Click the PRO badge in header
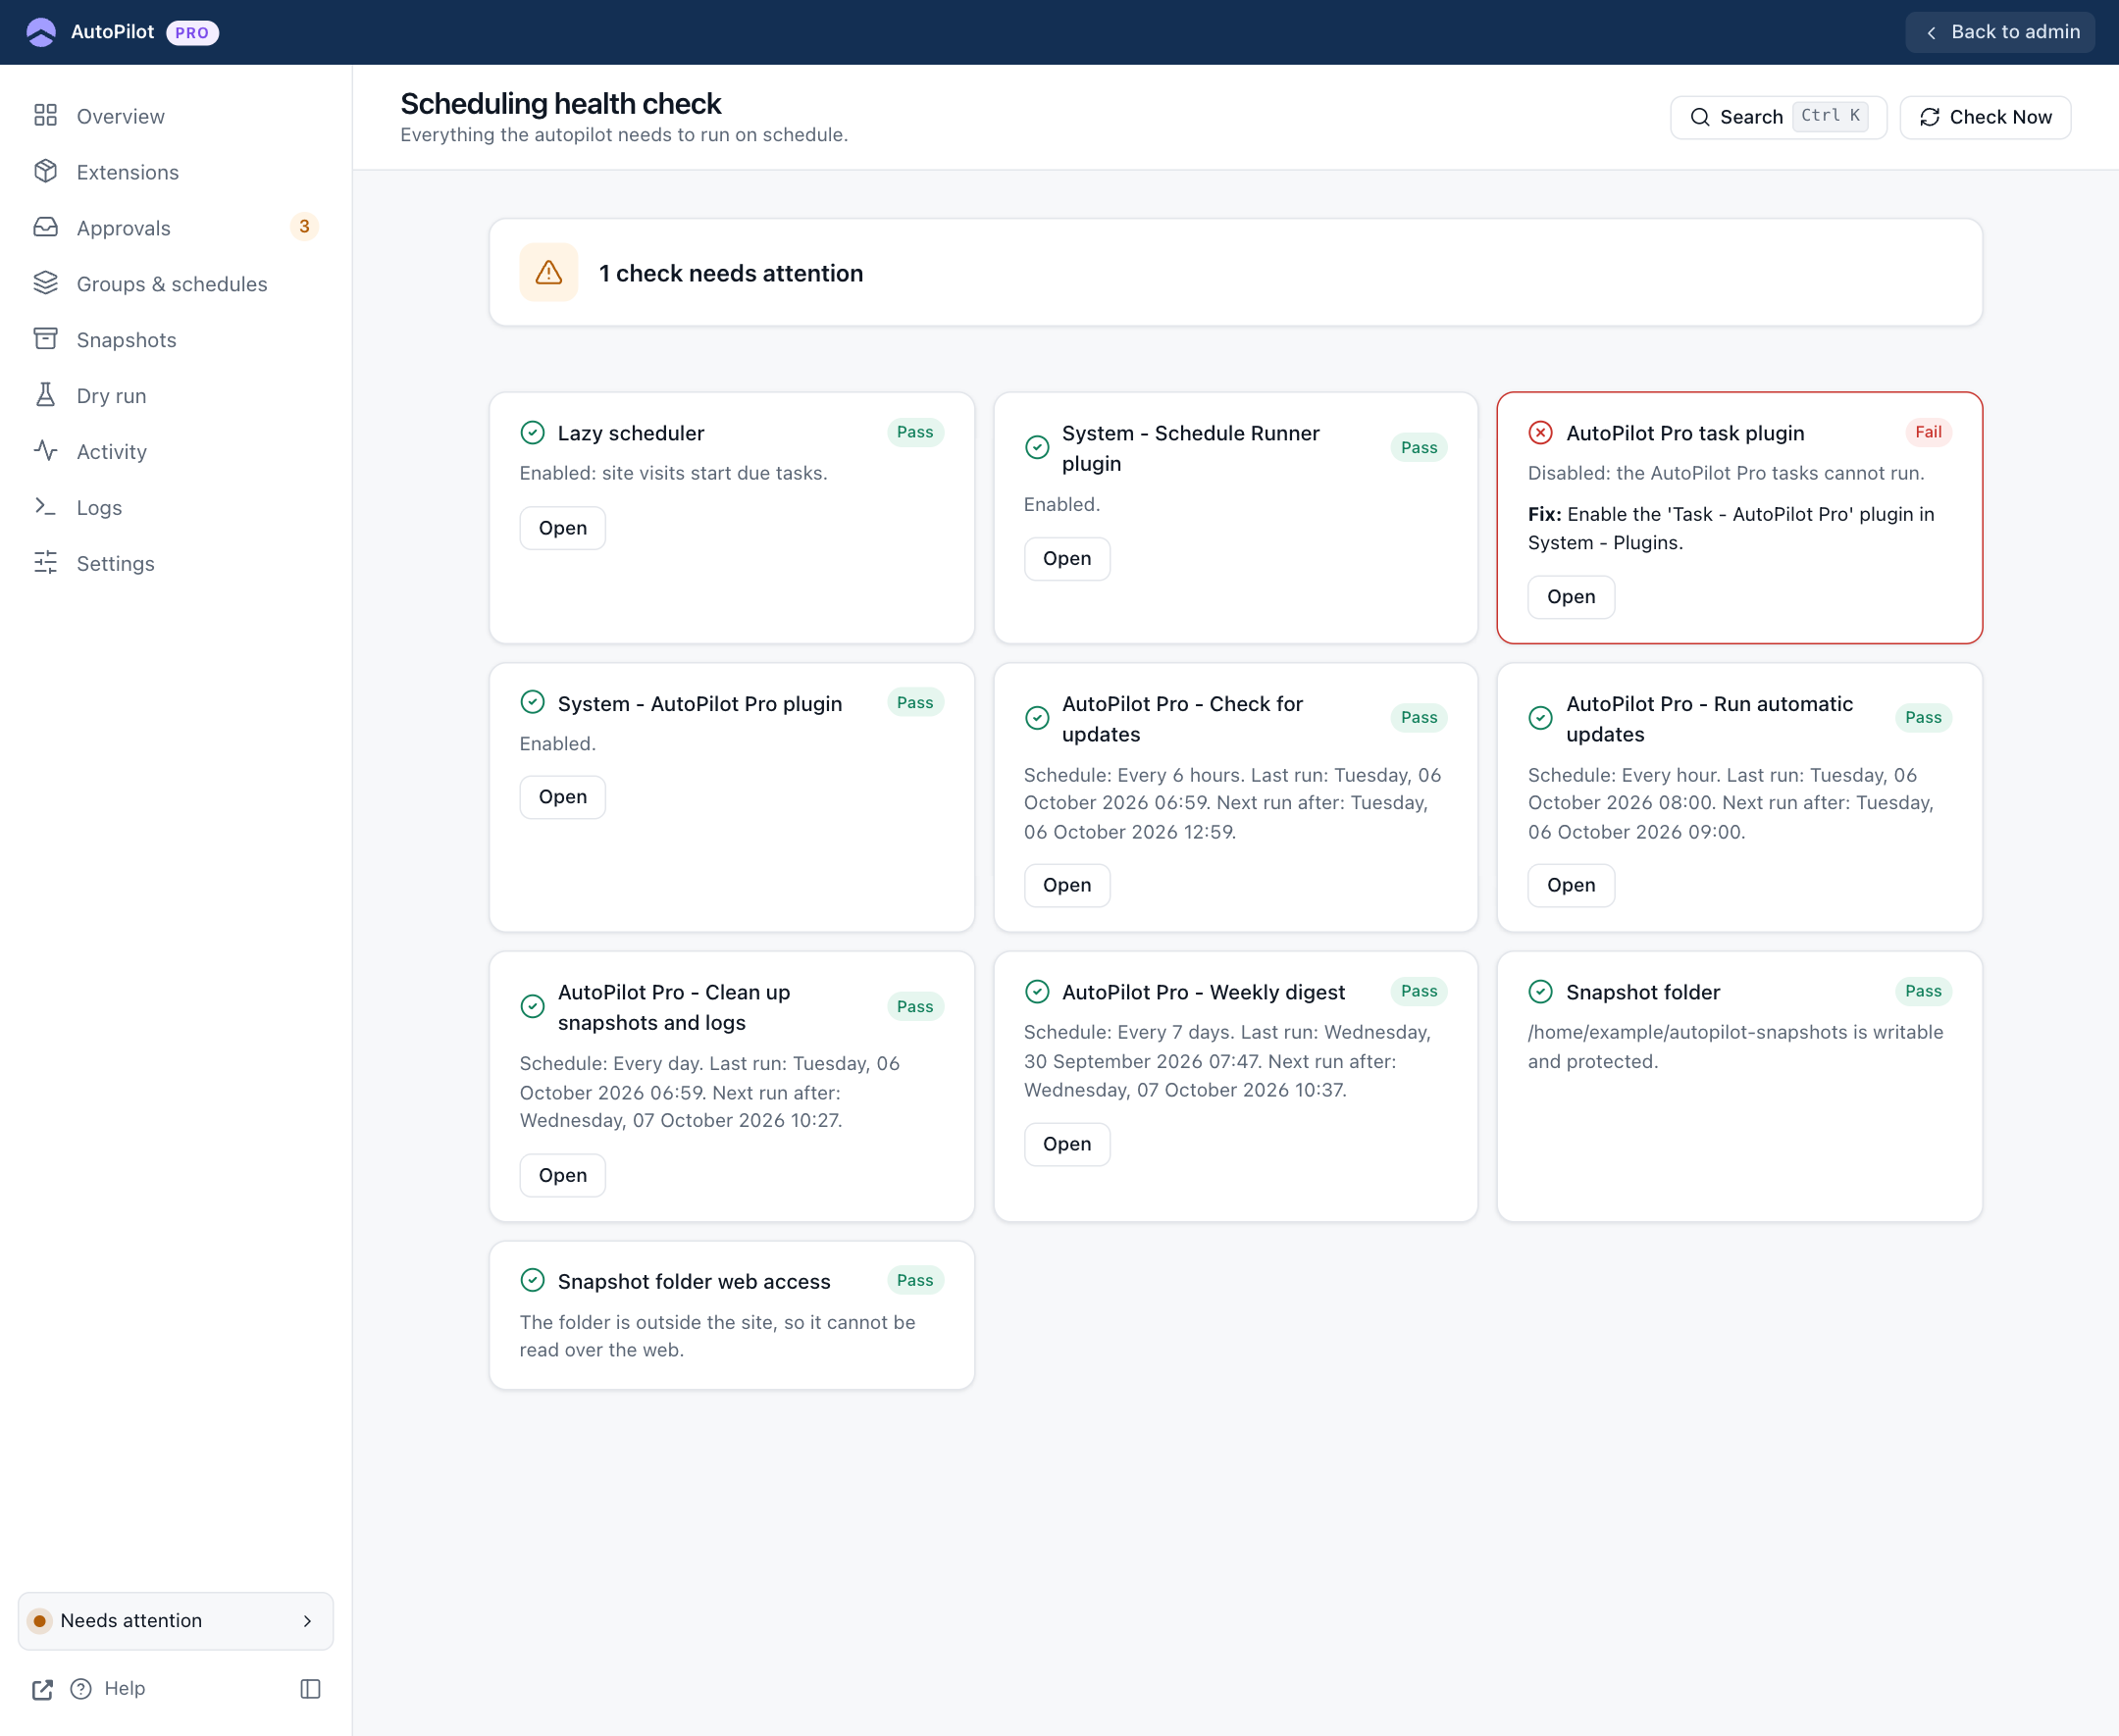Viewport: 2119px width, 1736px height. [x=192, y=32]
